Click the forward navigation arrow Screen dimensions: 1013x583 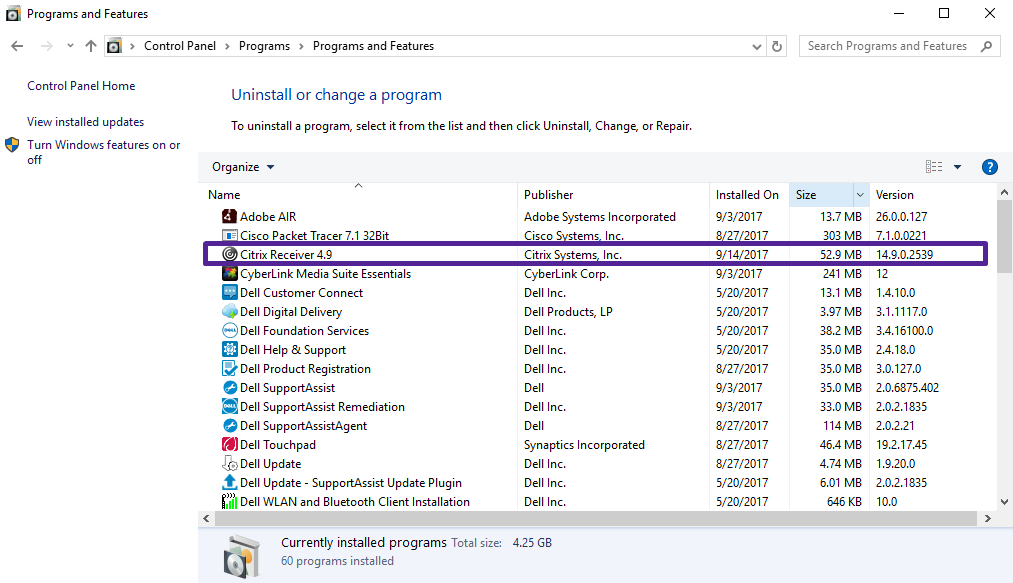click(x=47, y=46)
